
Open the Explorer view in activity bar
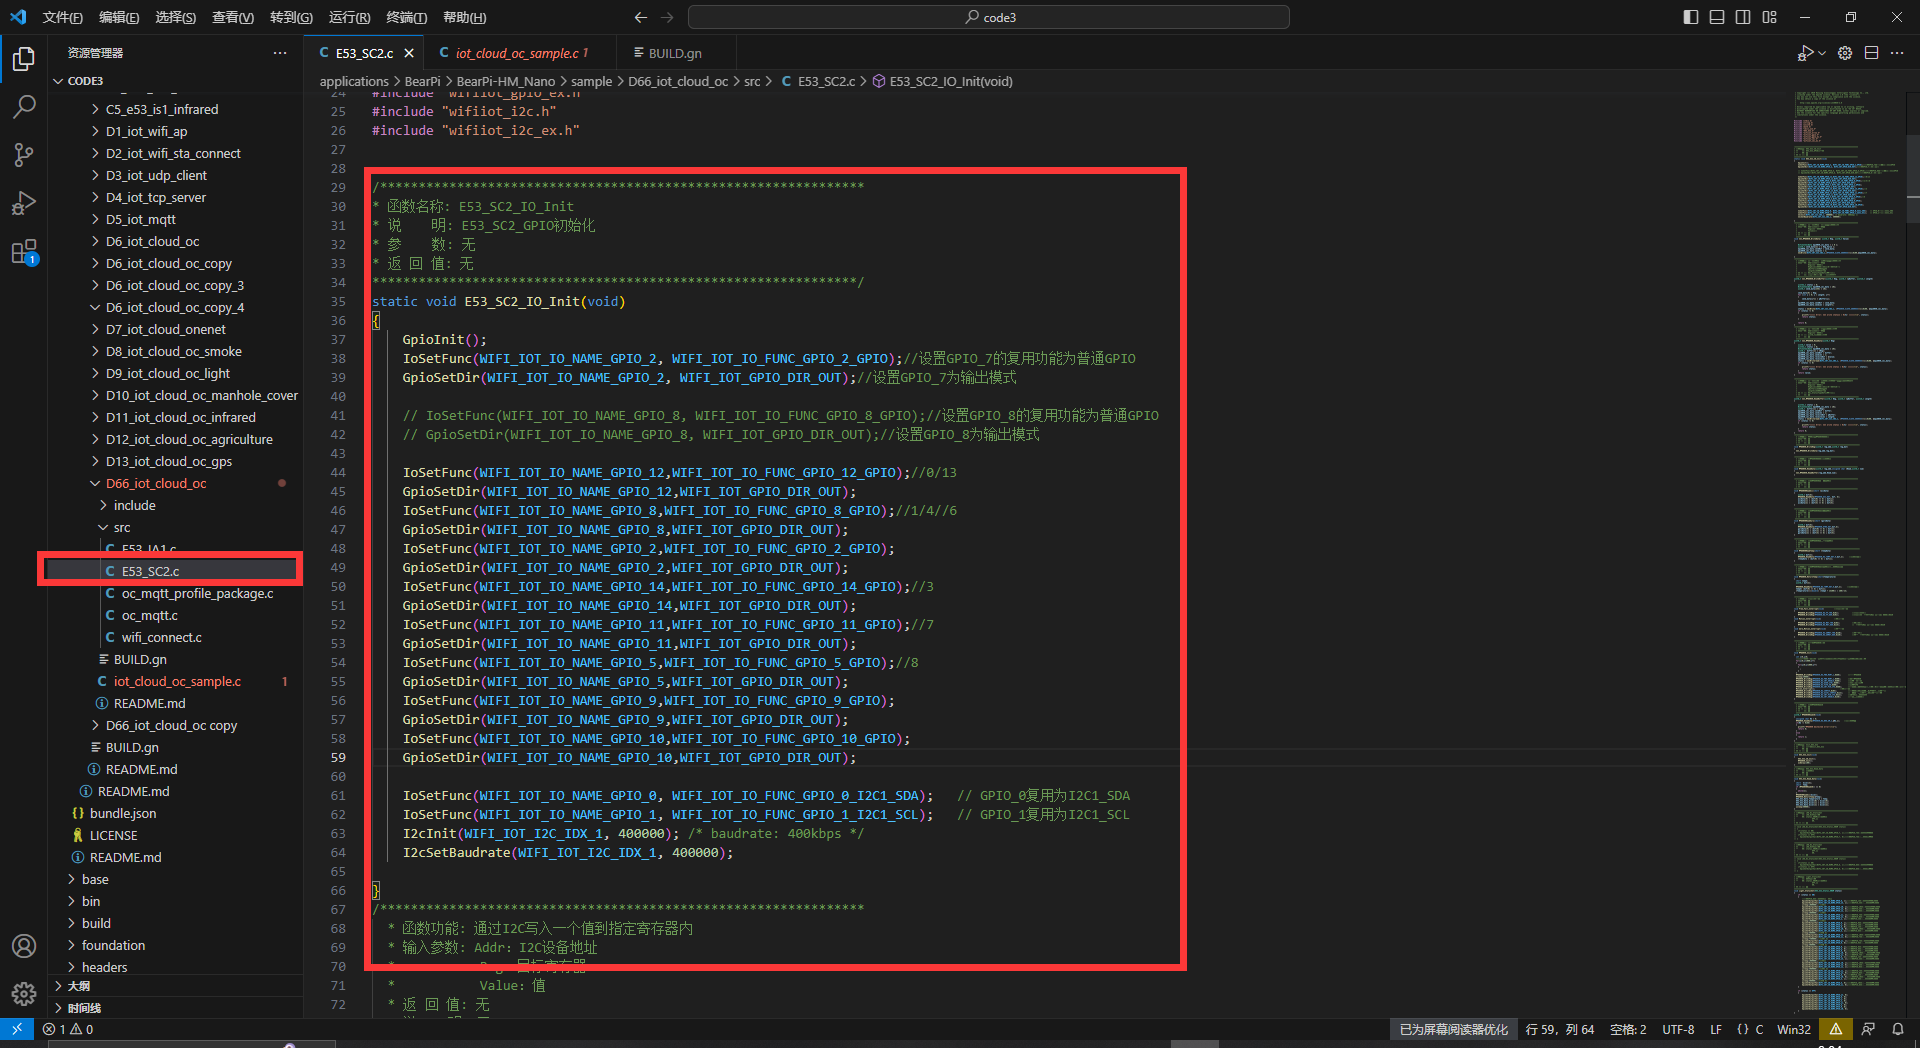(x=24, y=59)
